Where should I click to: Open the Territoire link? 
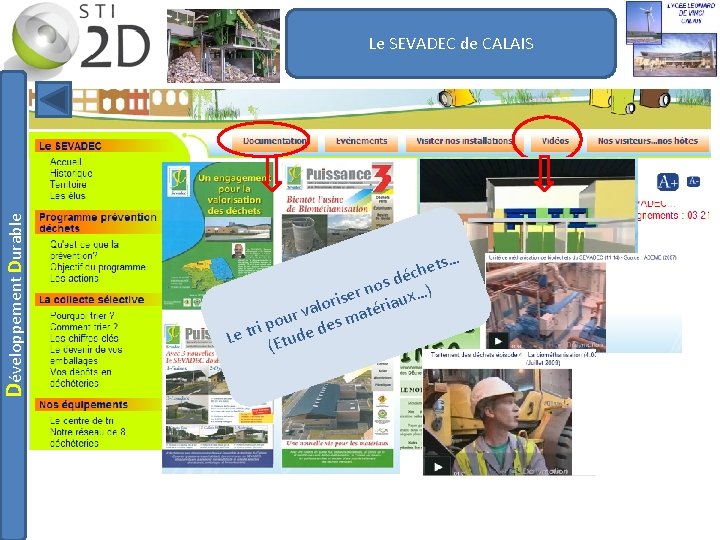click(x=68, y=184)
